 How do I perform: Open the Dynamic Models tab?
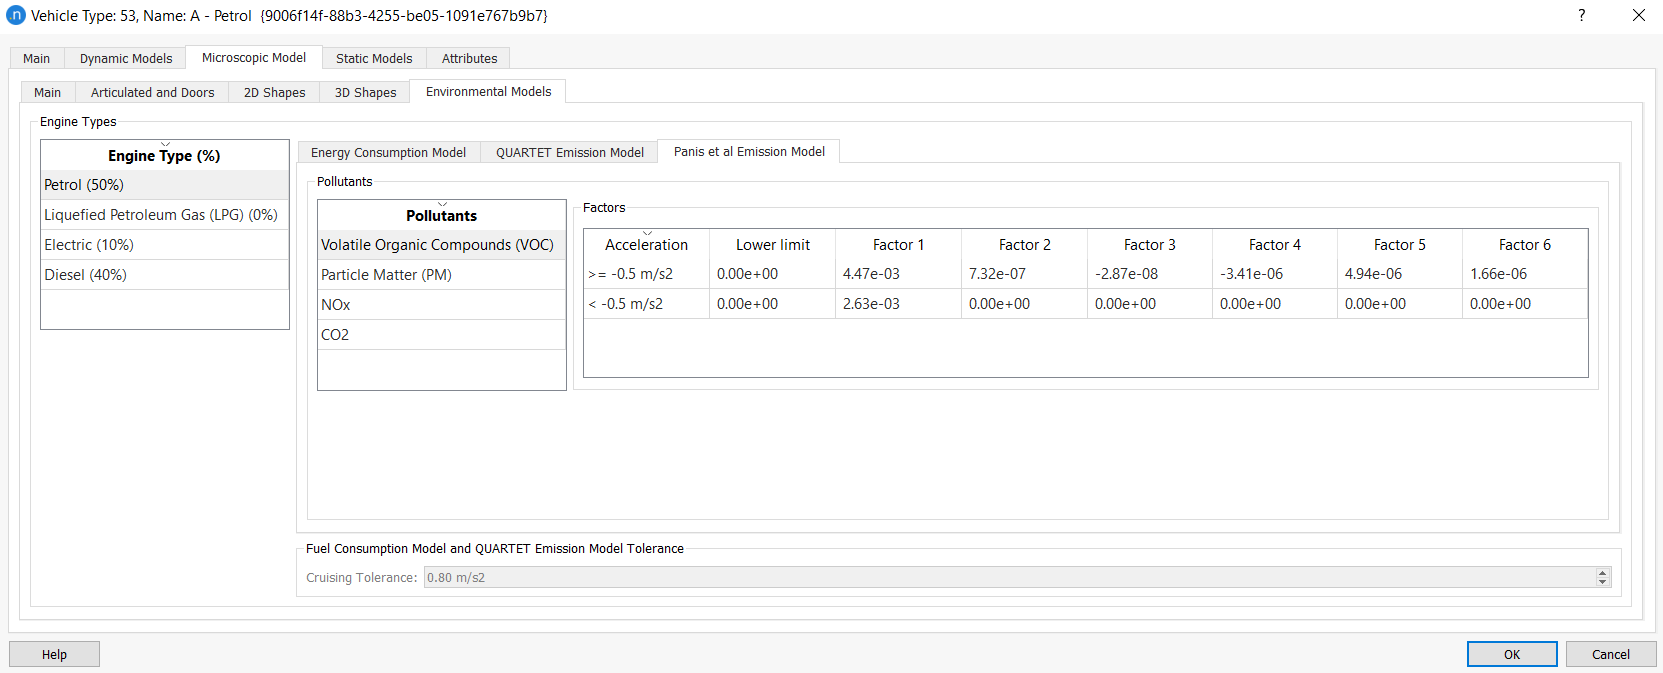[x=126, y=58]
